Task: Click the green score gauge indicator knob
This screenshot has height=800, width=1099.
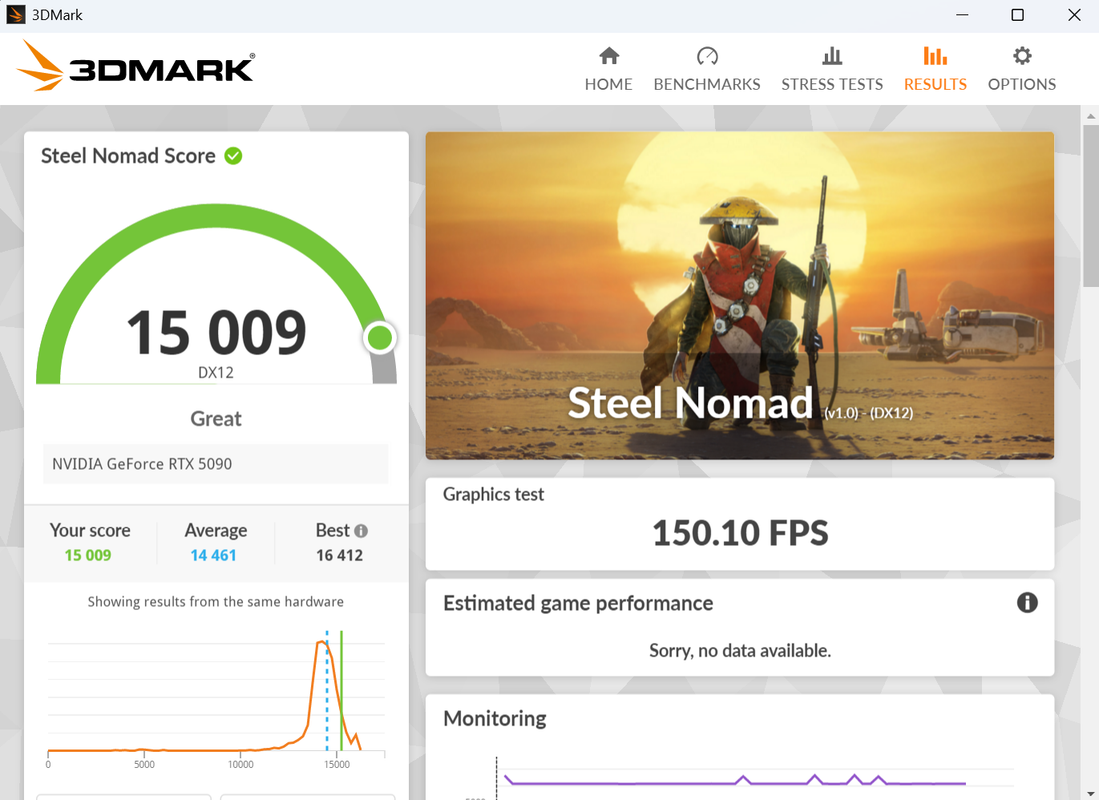Action: pyautogui.click(x=380, y=338)
